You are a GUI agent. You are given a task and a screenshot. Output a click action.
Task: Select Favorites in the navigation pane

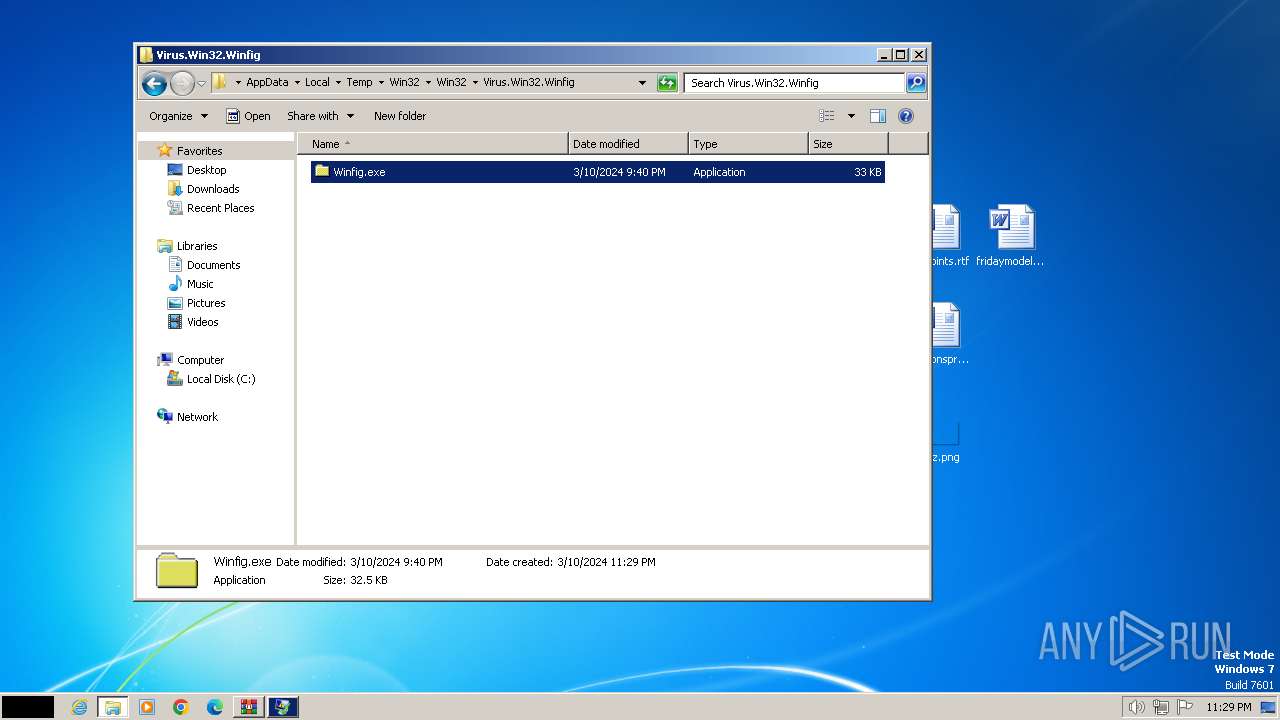[x=199, y=151]
